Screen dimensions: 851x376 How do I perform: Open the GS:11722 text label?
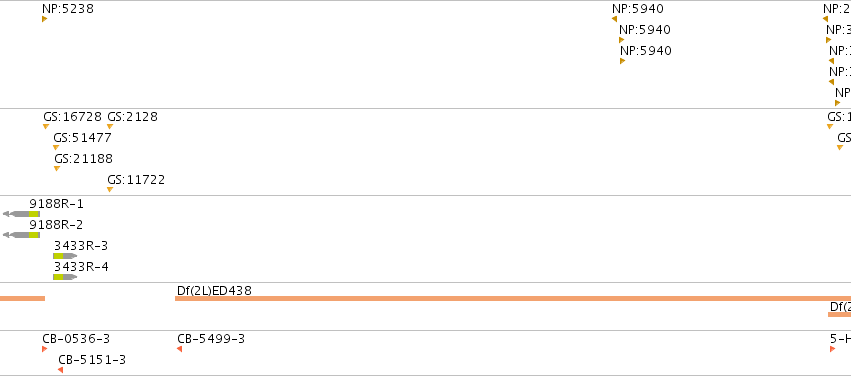tap(136, 180)
